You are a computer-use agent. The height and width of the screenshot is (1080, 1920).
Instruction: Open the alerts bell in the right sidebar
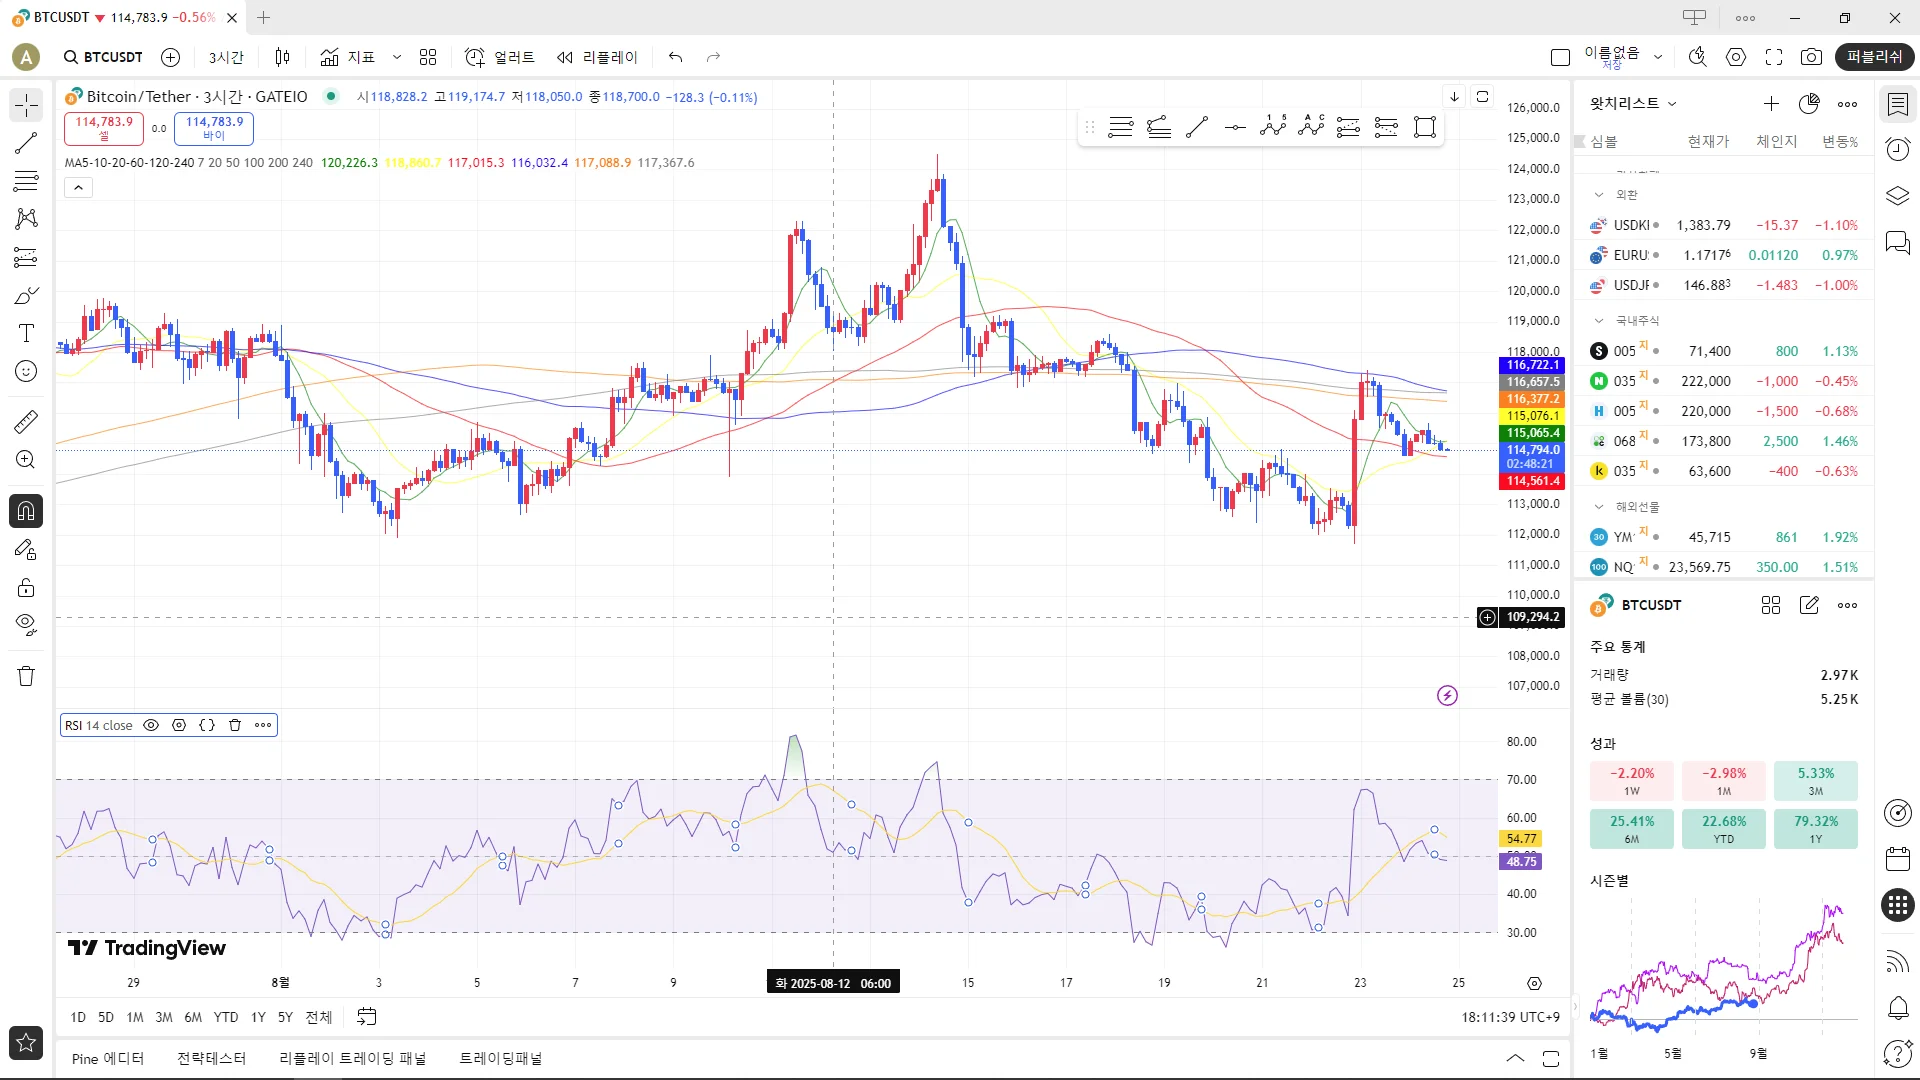click(1897, 1007)
